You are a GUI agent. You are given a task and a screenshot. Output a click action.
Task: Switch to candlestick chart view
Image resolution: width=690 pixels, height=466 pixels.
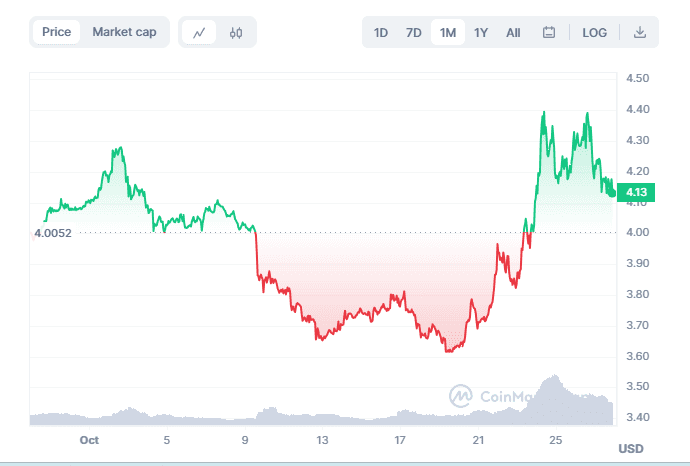click(x=236, y=32)
